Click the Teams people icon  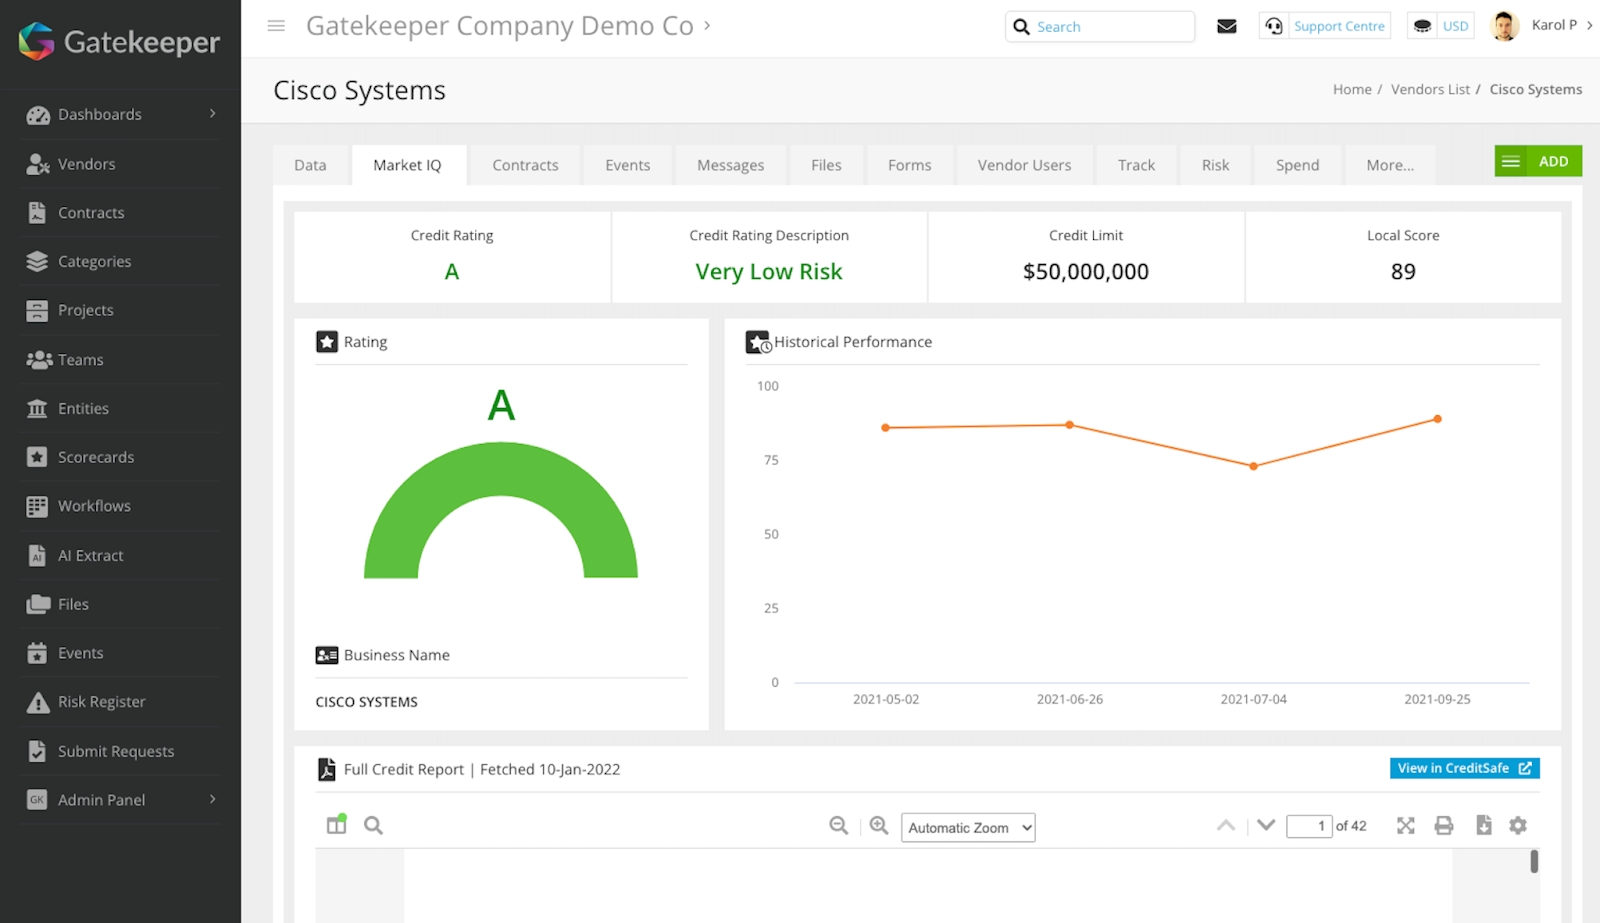tap(39, 359)
